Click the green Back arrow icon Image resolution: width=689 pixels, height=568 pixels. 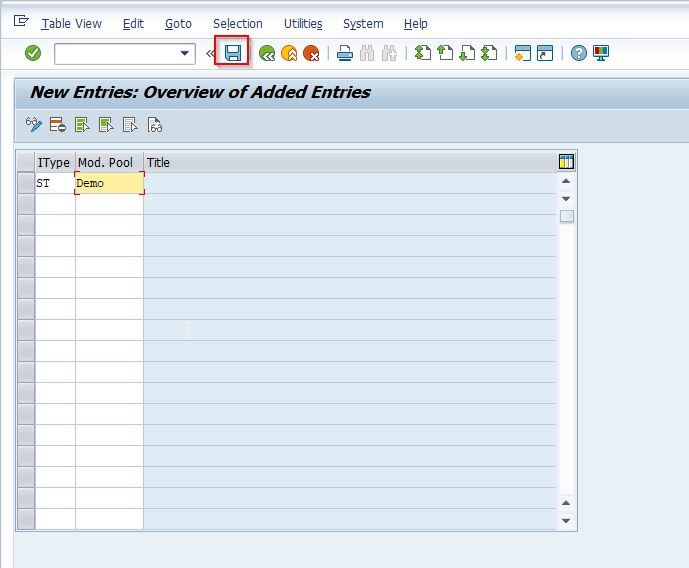point(267,53)
